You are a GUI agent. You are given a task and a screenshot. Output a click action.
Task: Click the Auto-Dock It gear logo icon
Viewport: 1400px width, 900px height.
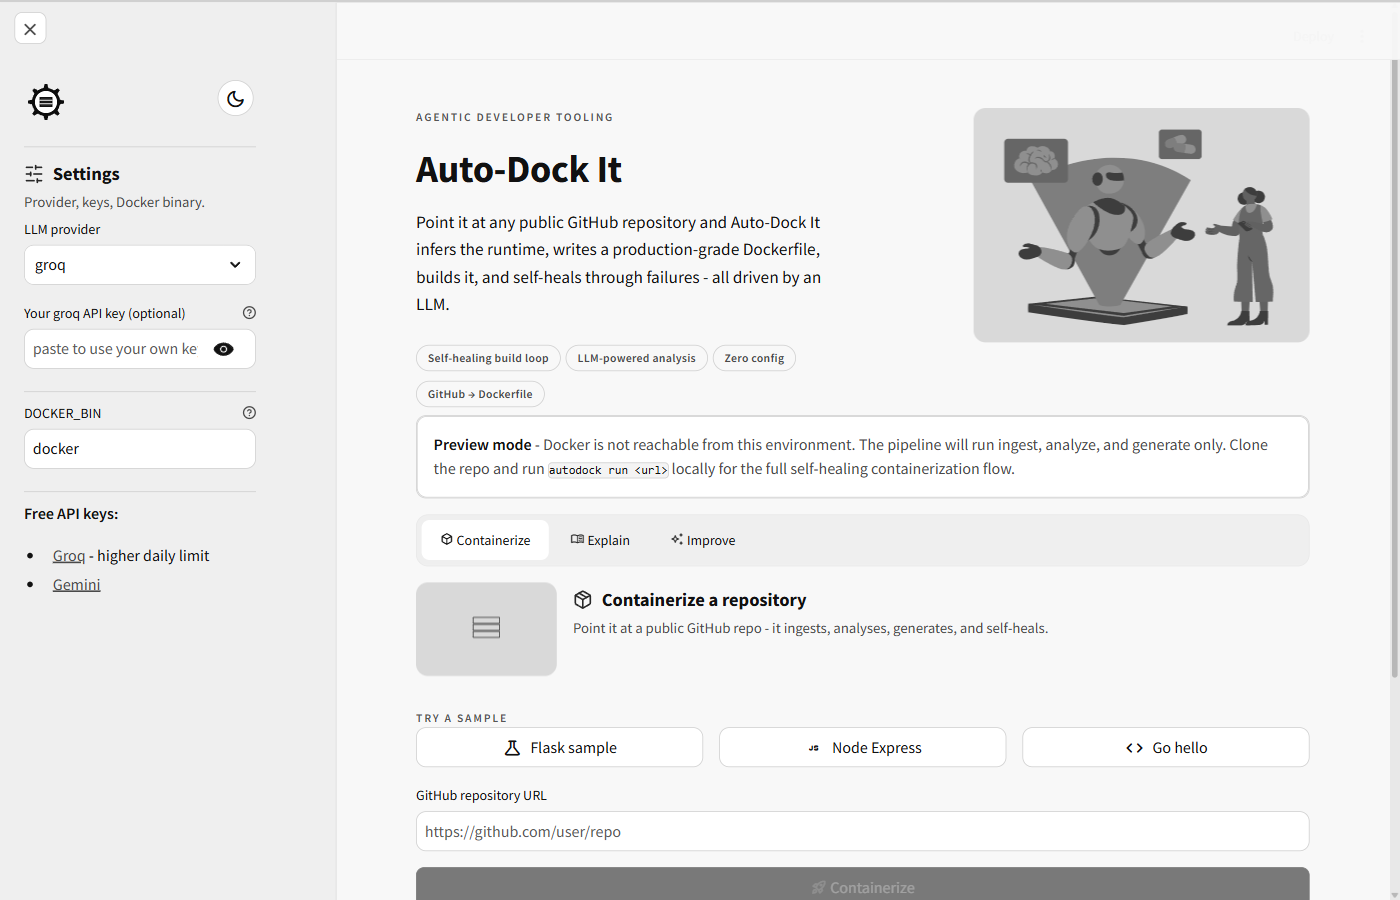(46, 102)
